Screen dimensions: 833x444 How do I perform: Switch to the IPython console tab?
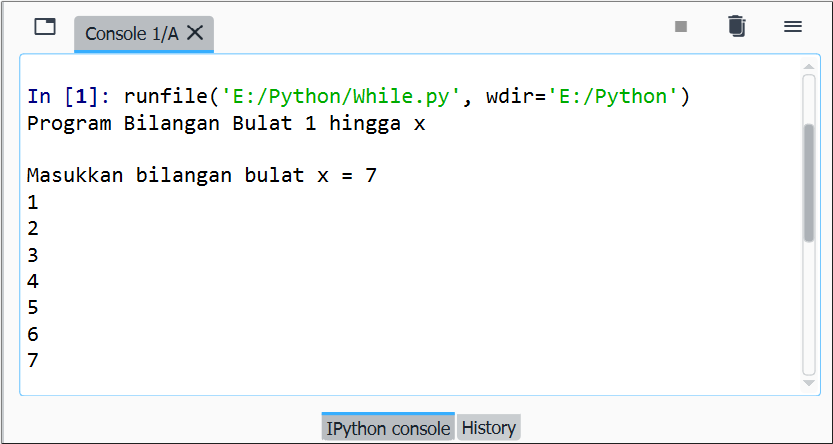click(388, 428)
